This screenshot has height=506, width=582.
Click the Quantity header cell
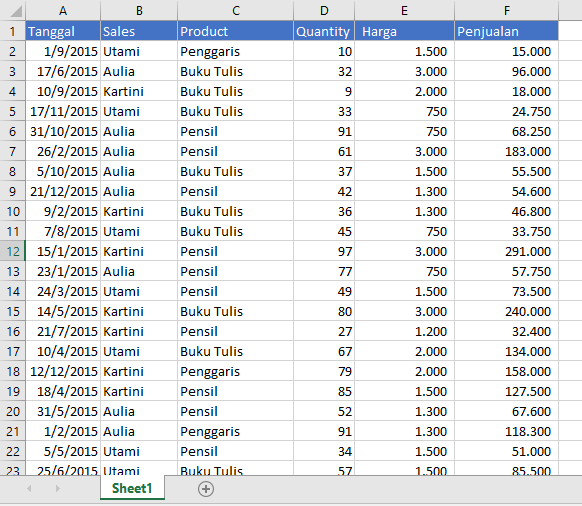(x=324, y=31)
